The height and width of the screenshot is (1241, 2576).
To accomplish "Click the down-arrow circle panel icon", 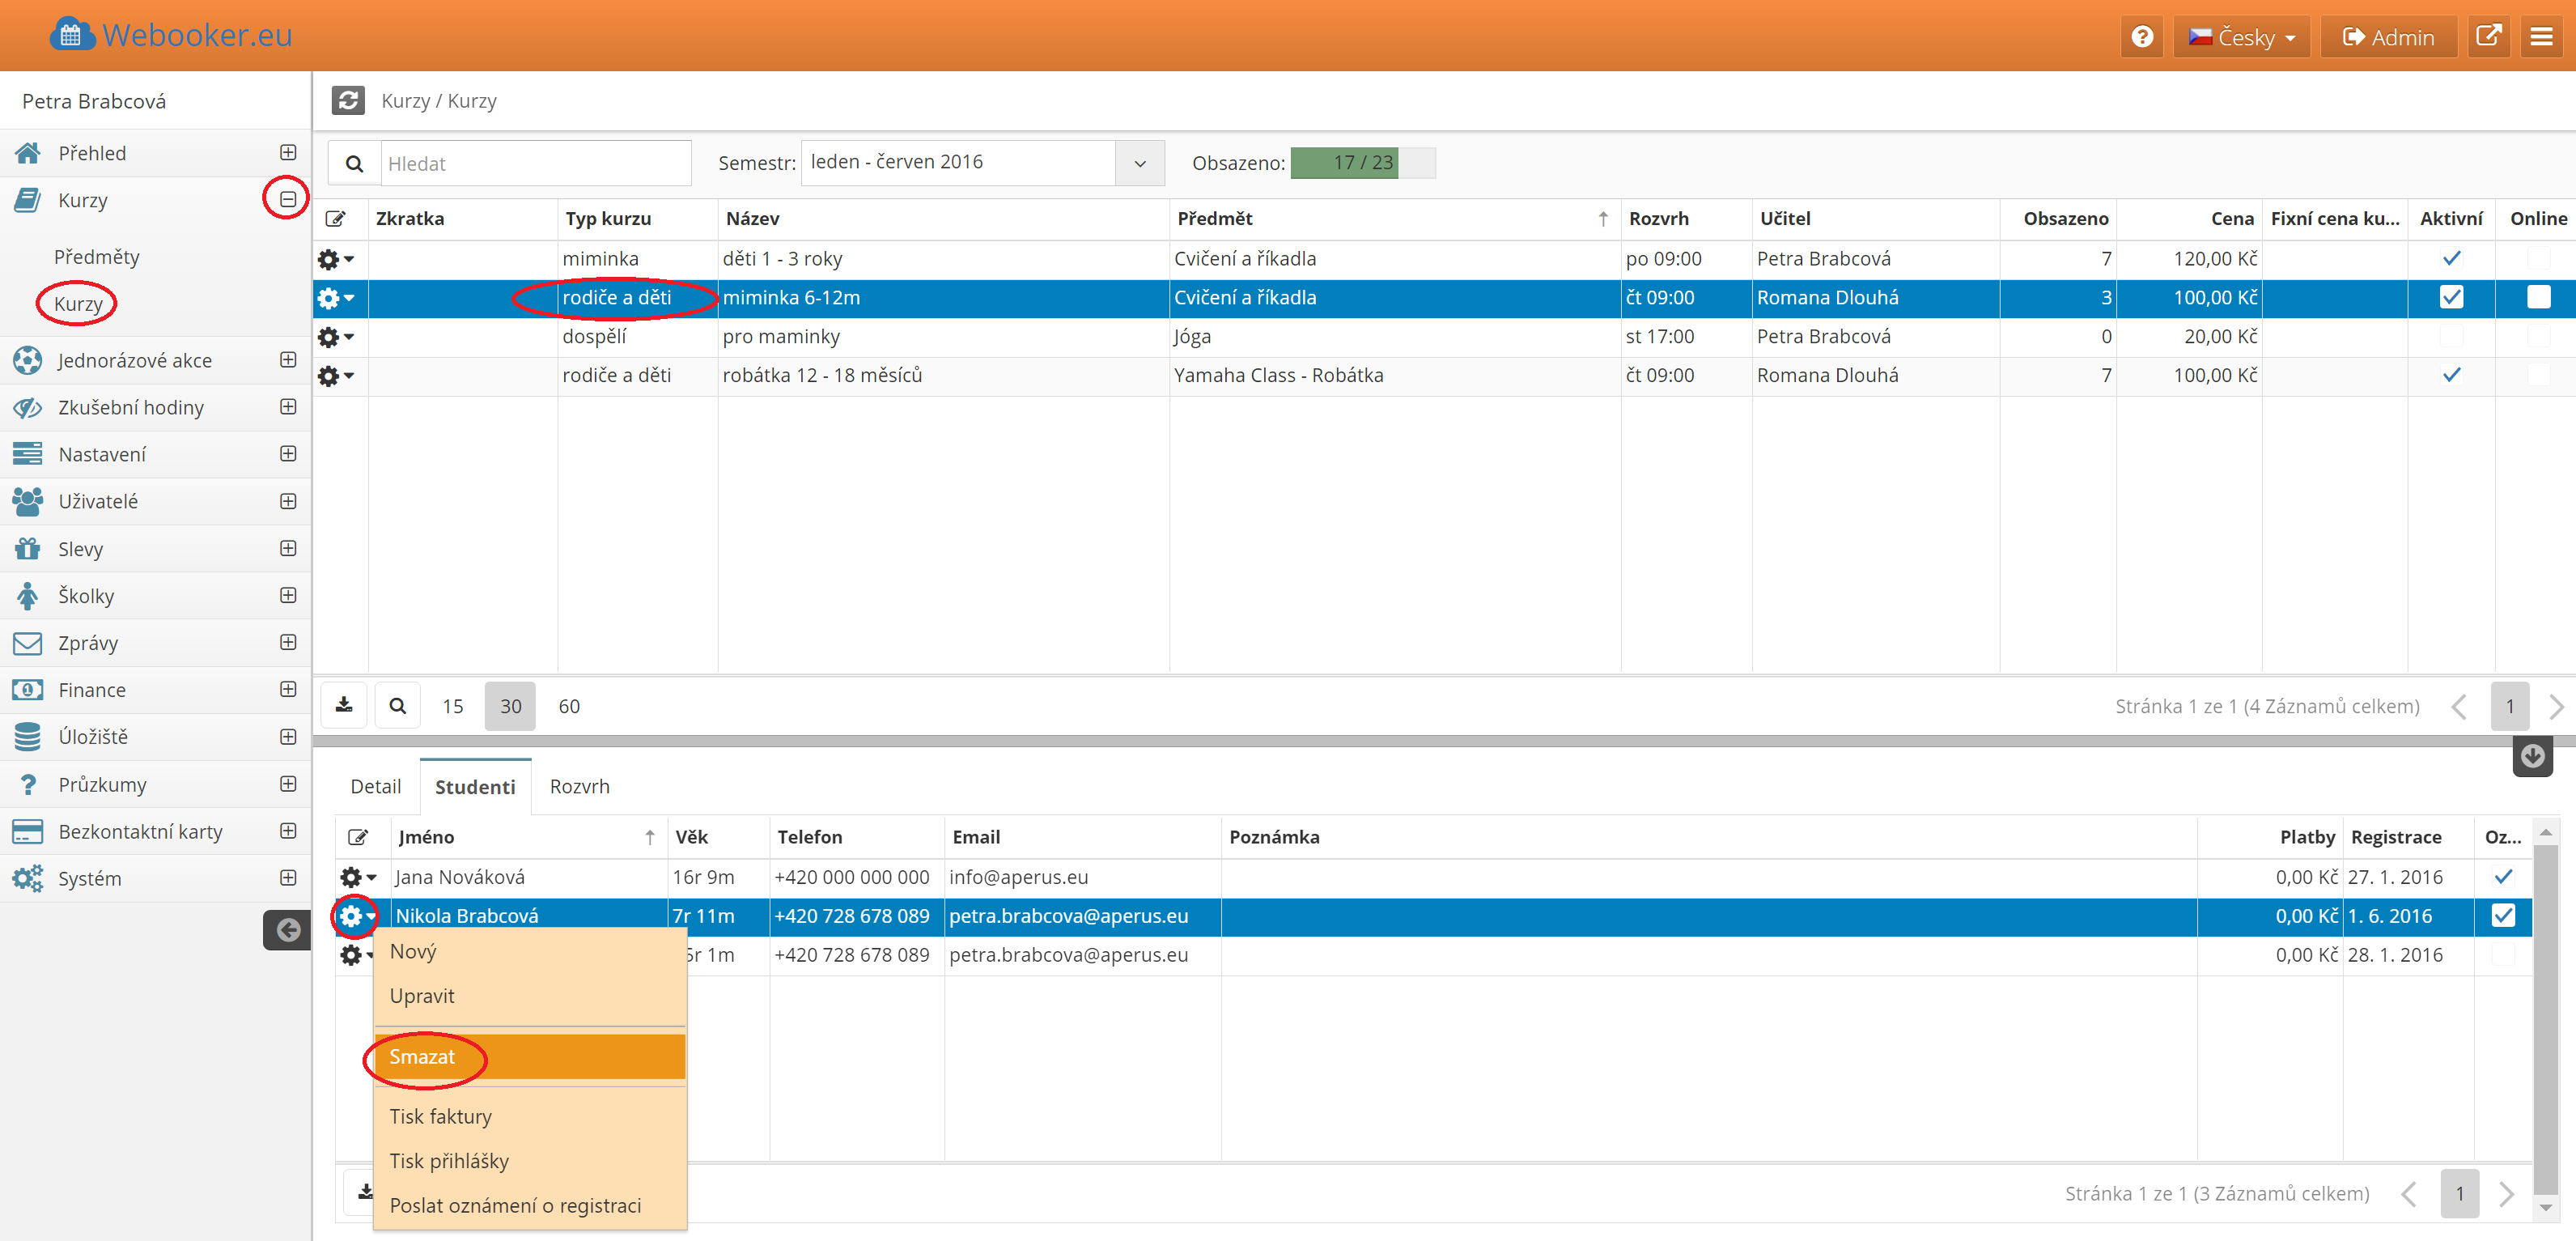I will click(2532, 756).
